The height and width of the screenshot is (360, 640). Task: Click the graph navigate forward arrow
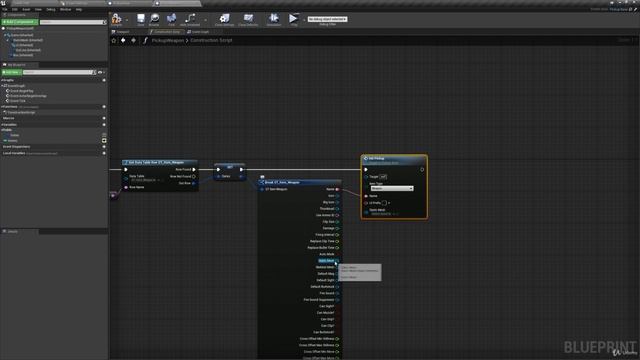(x=133, y=40)
